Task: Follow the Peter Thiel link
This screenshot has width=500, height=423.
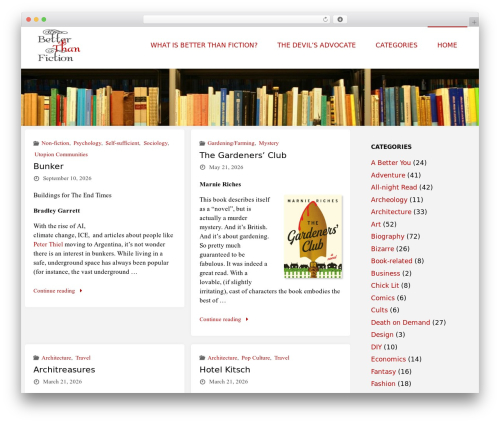Action: coord(48,244)
